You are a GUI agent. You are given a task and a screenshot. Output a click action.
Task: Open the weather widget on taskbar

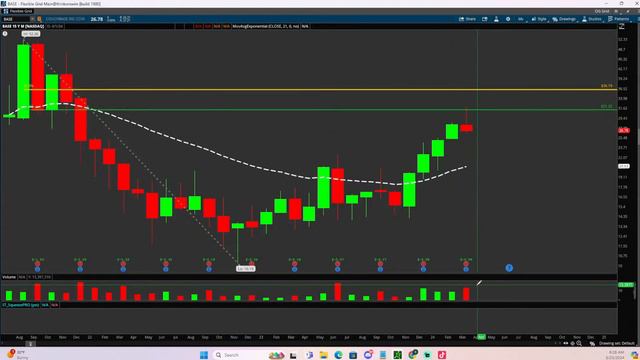point(17,354)
